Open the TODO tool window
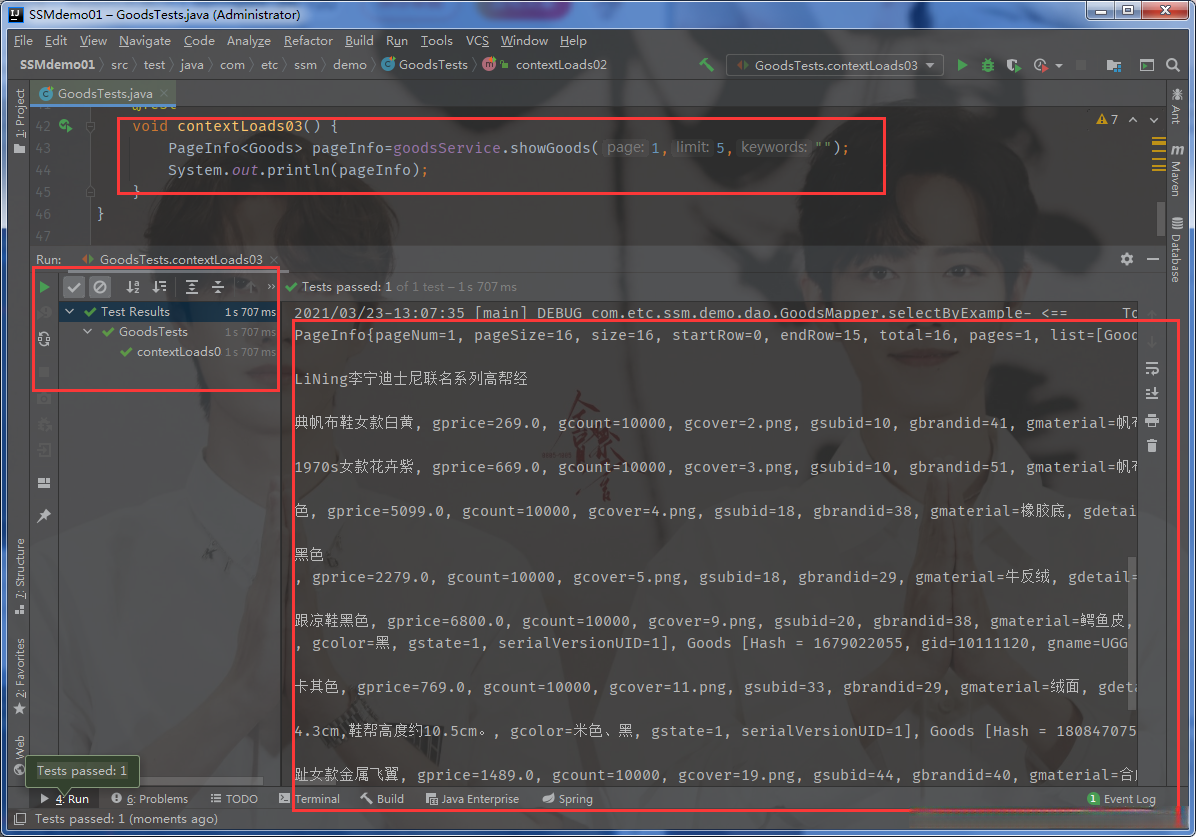 tap(234, 799)
